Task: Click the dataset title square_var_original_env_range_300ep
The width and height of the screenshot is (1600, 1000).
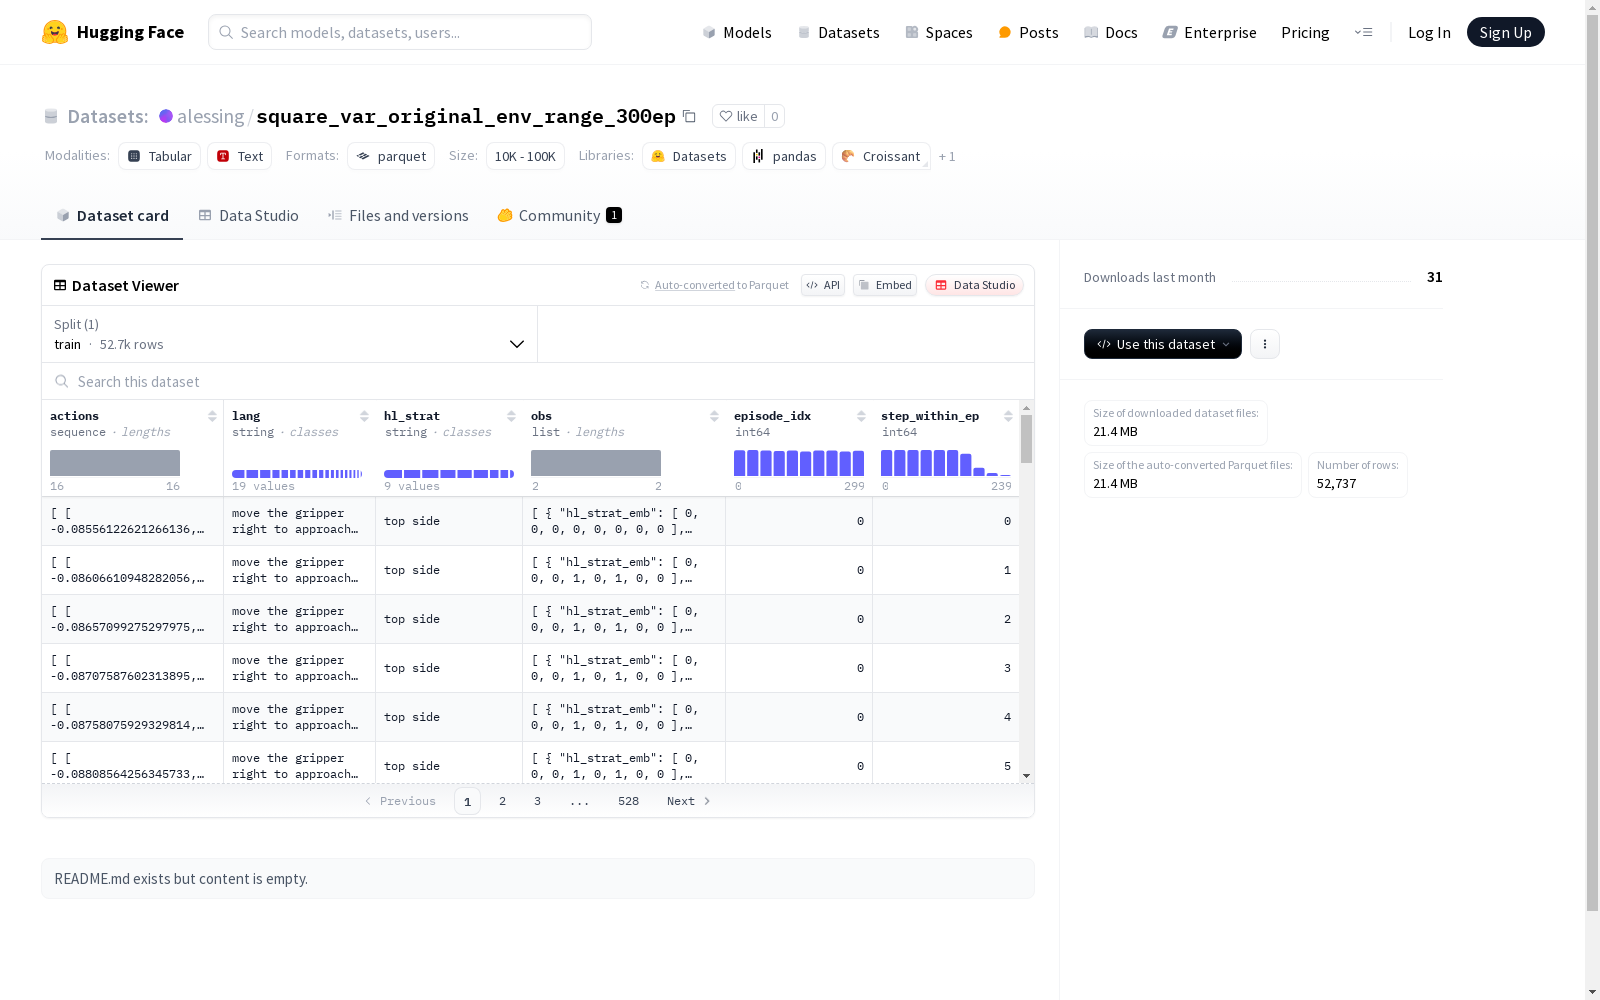Action: 466,116
